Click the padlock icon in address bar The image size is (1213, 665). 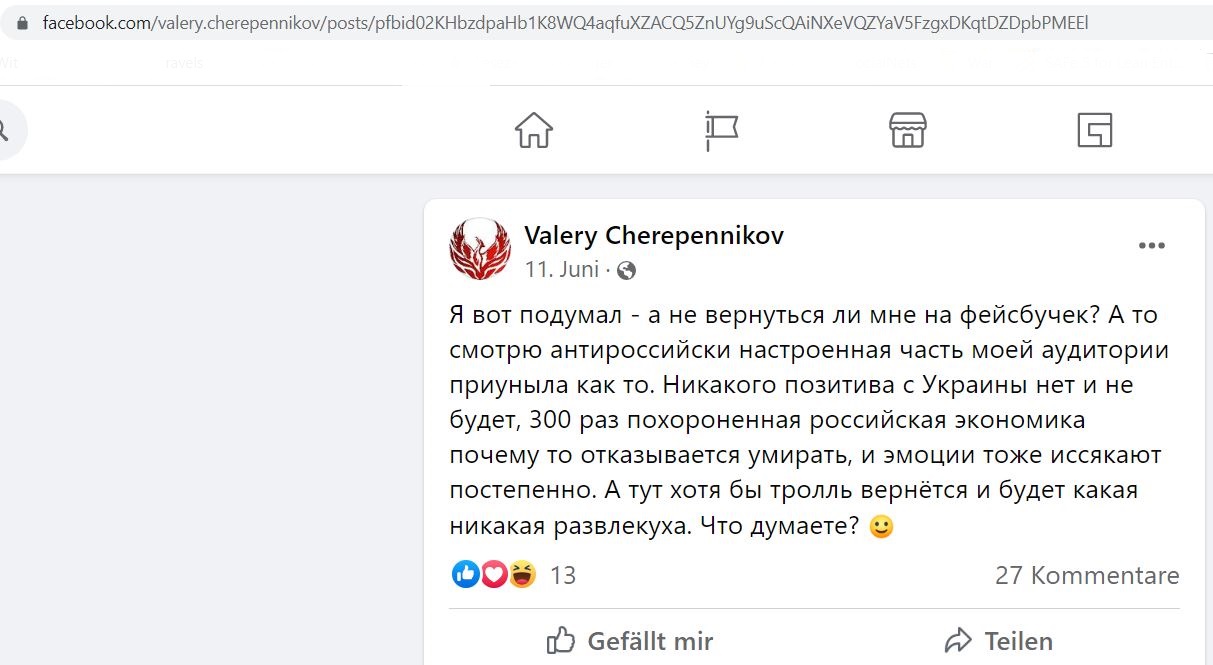pos(23,22)
